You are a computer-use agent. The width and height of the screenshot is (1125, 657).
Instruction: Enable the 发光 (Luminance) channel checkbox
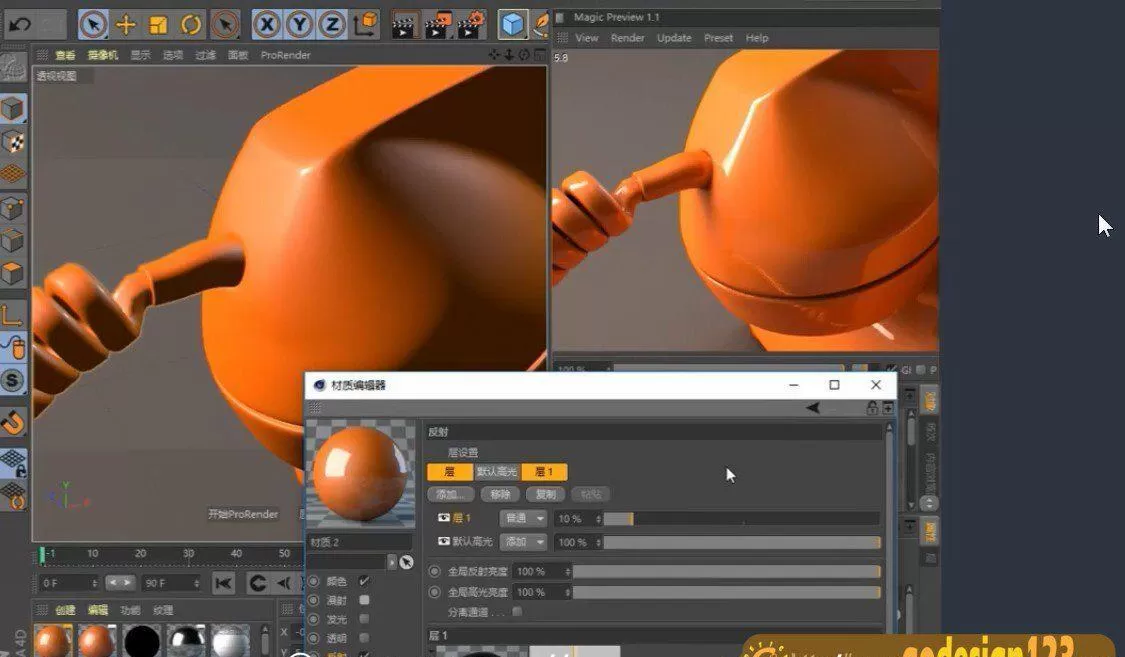point(363,619)
